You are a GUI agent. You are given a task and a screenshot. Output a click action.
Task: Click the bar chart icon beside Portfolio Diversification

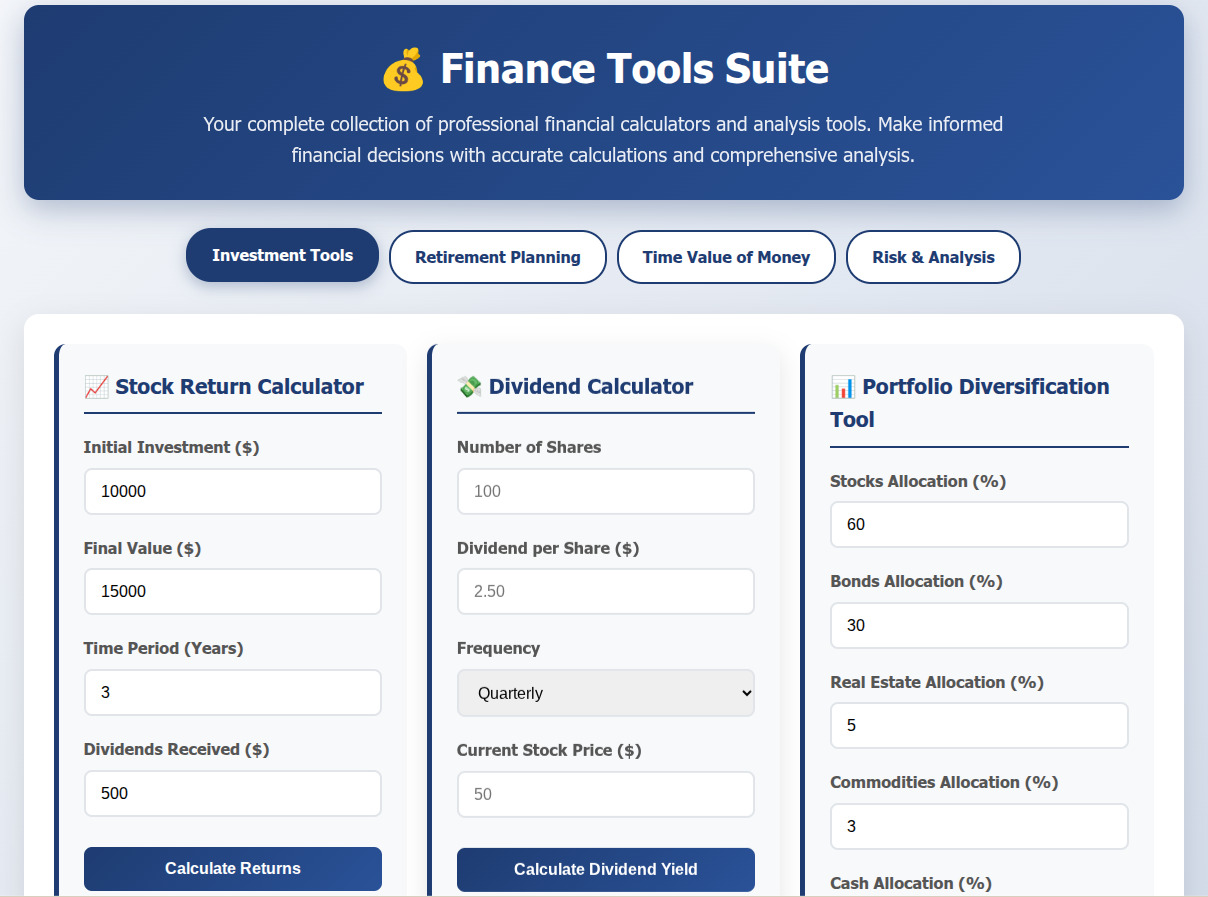click(x=843, y=386)
